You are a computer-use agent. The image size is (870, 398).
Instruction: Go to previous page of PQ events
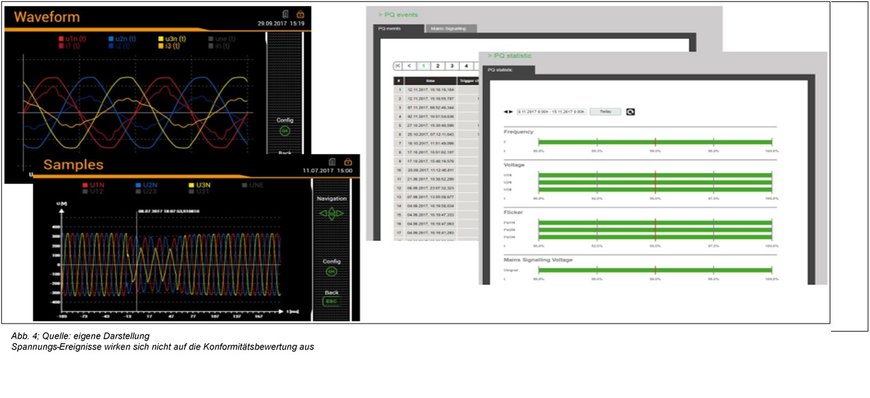click(x=409, y=66)
